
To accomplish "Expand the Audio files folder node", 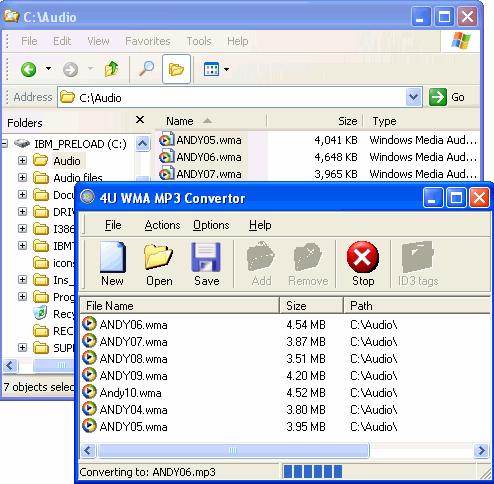I will (x=22, y=178).
